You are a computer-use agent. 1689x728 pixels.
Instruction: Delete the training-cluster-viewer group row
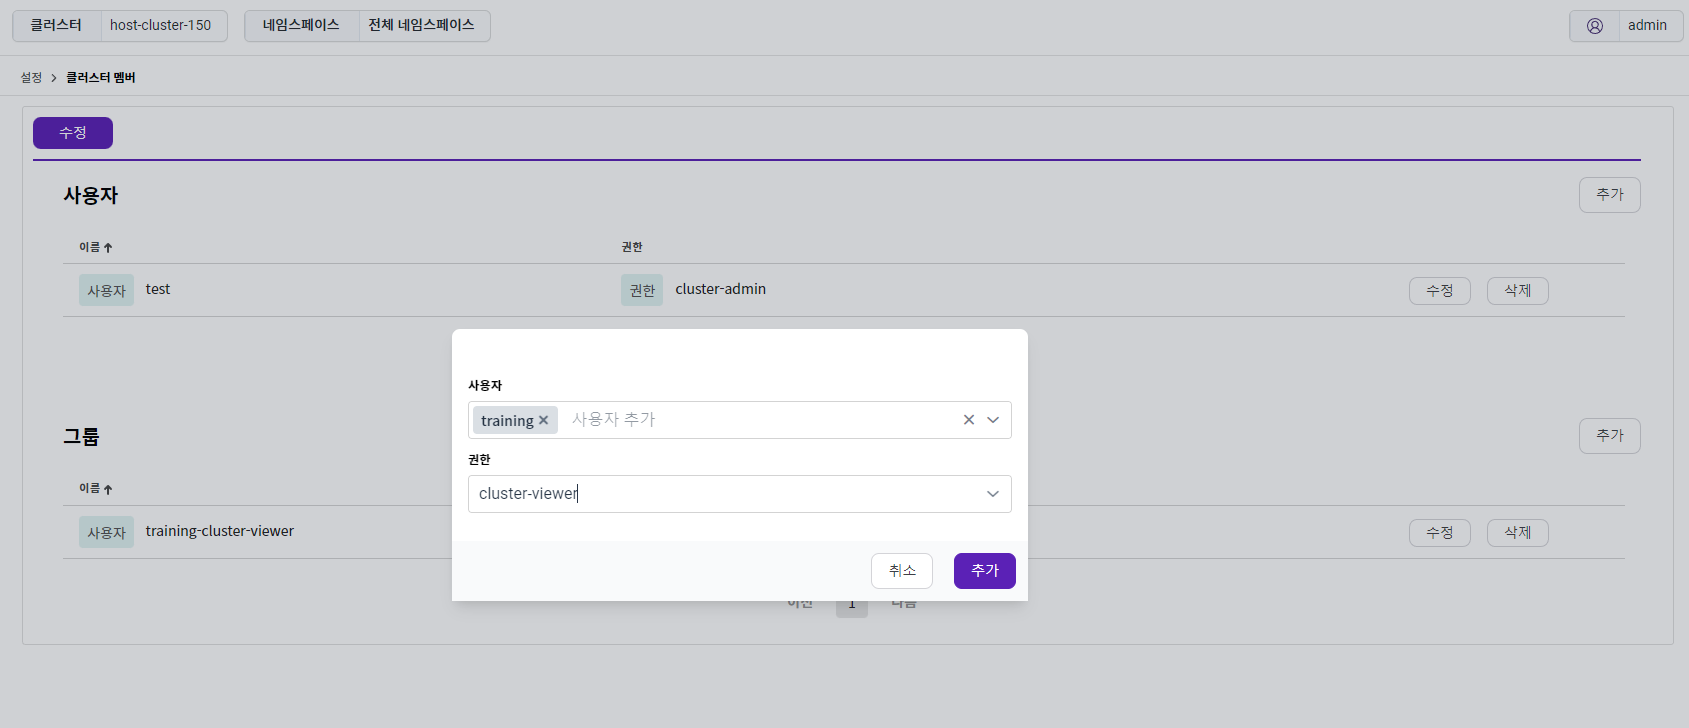(1518, 533)
